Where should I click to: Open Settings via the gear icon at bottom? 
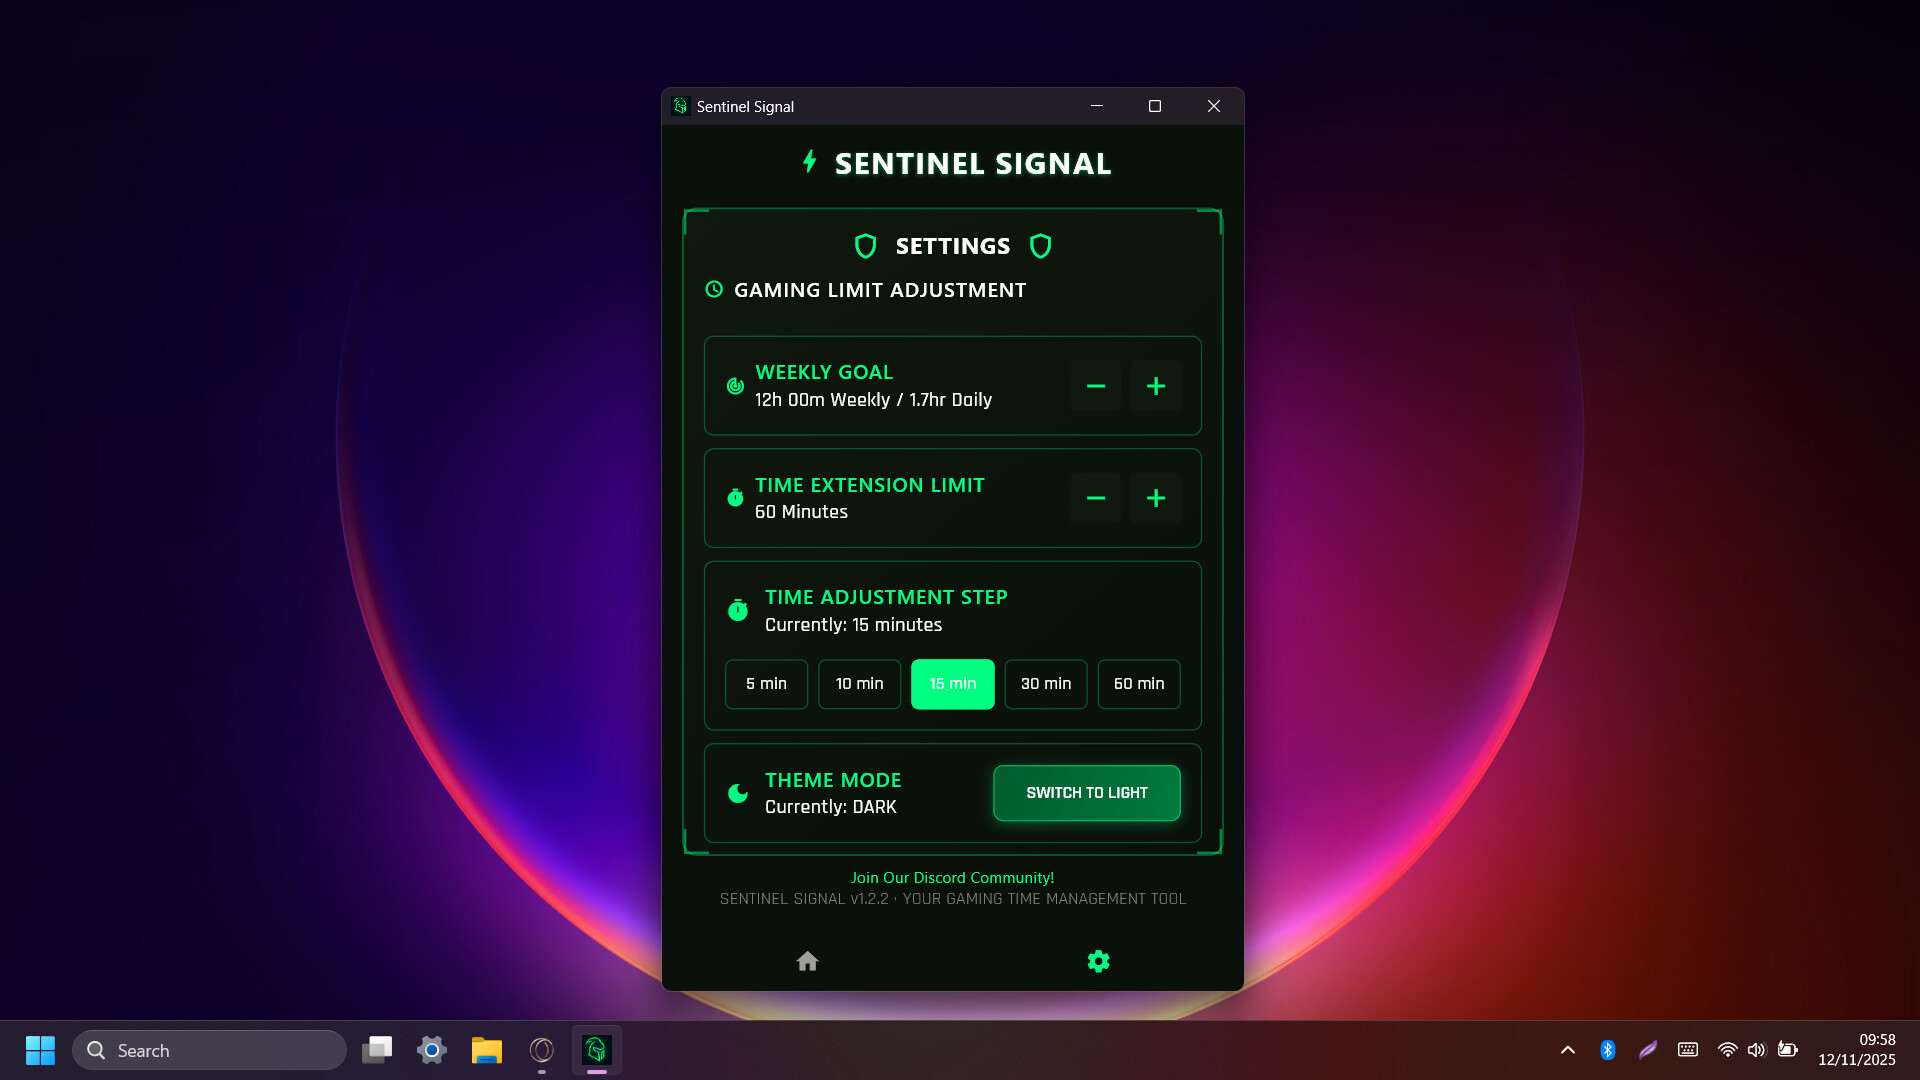(1098, 961)
